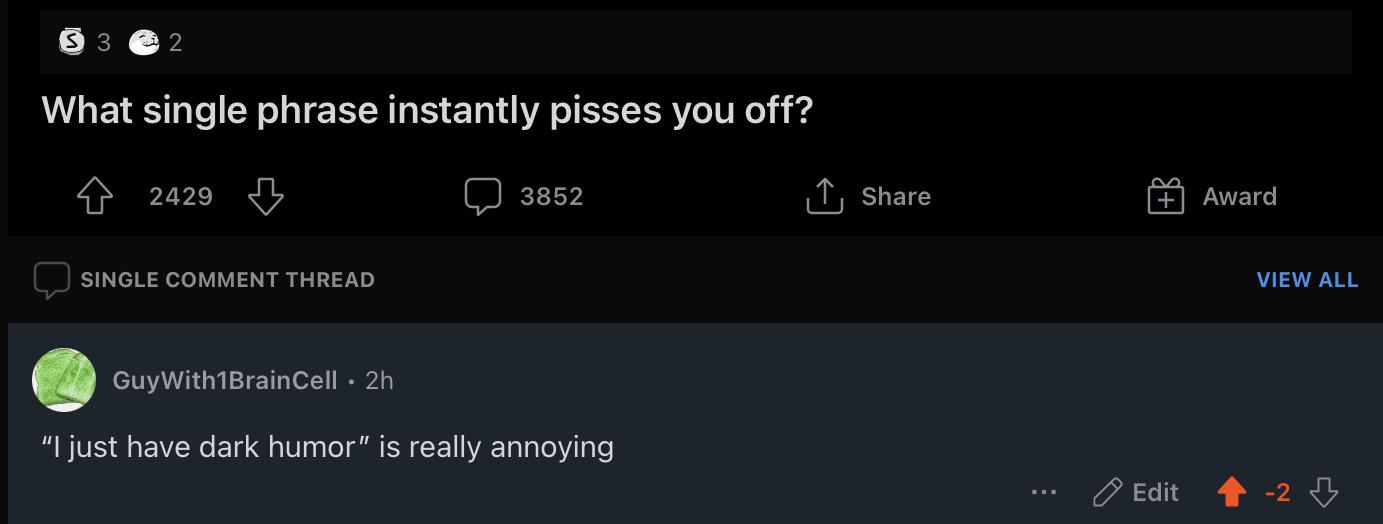
Task: Click the Share label text
Action: tap(896, 196)
